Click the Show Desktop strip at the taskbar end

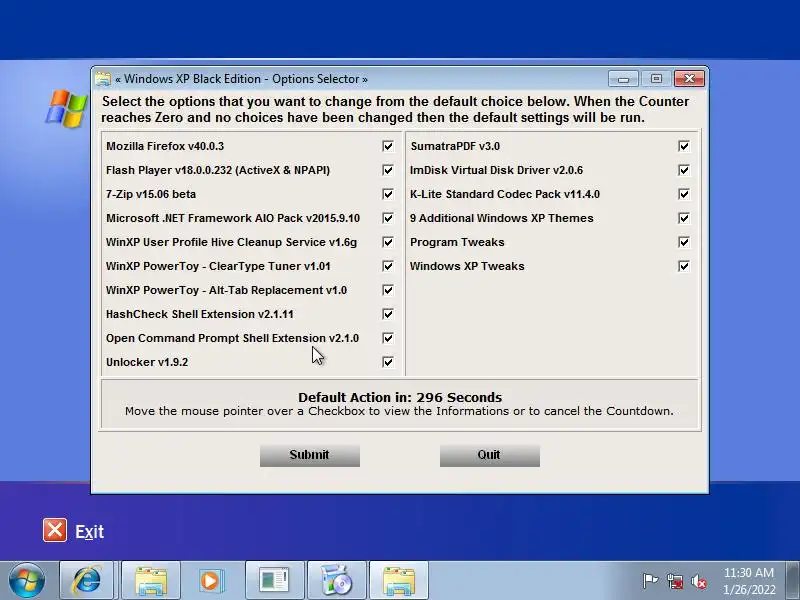pyautogui.click(x=793, y=581)
